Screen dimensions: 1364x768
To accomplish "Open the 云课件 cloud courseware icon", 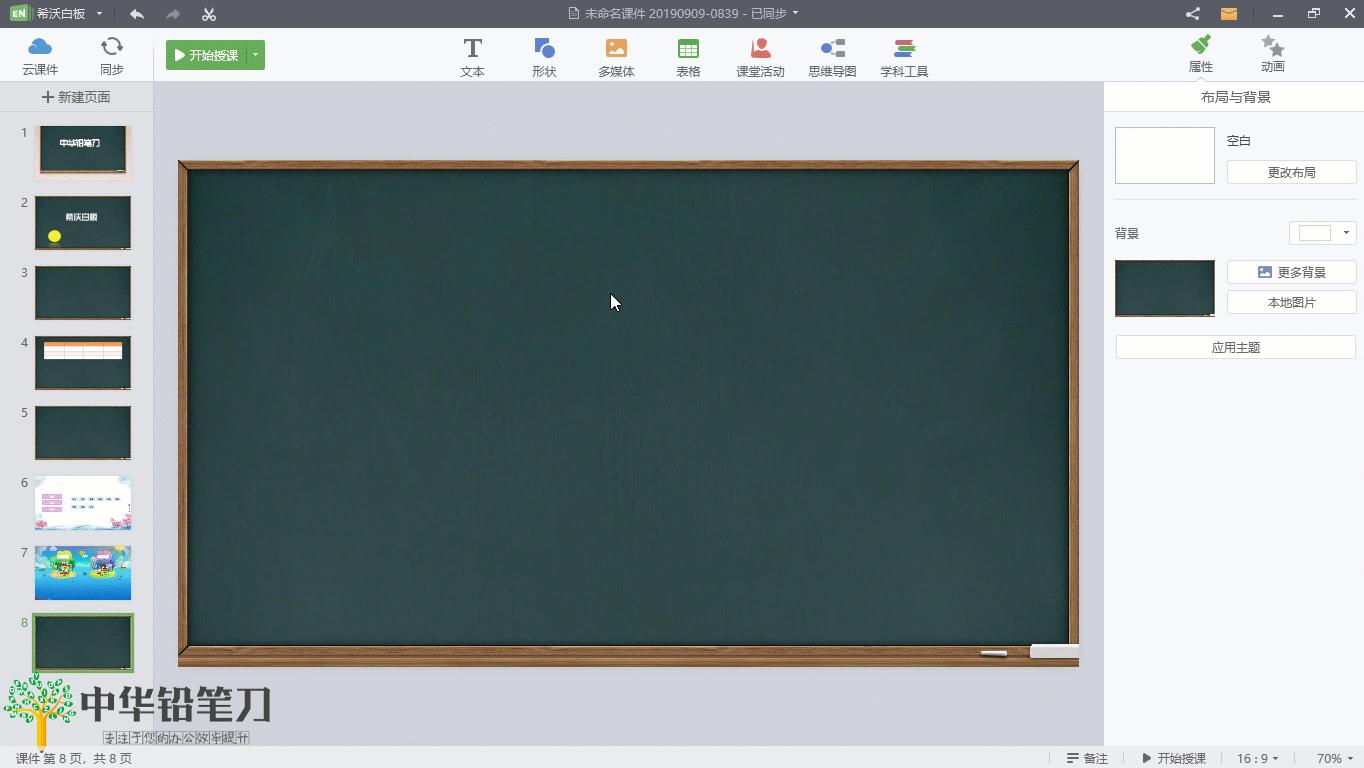I will (40, 56).
